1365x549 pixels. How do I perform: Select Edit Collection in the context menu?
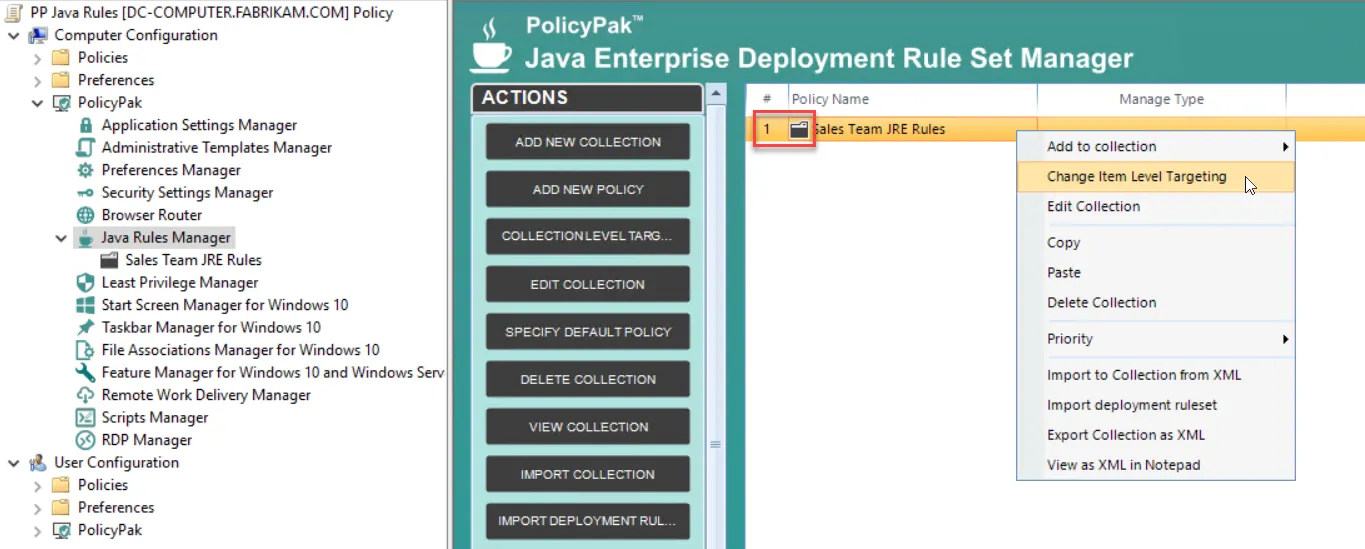coord(1155,207)
